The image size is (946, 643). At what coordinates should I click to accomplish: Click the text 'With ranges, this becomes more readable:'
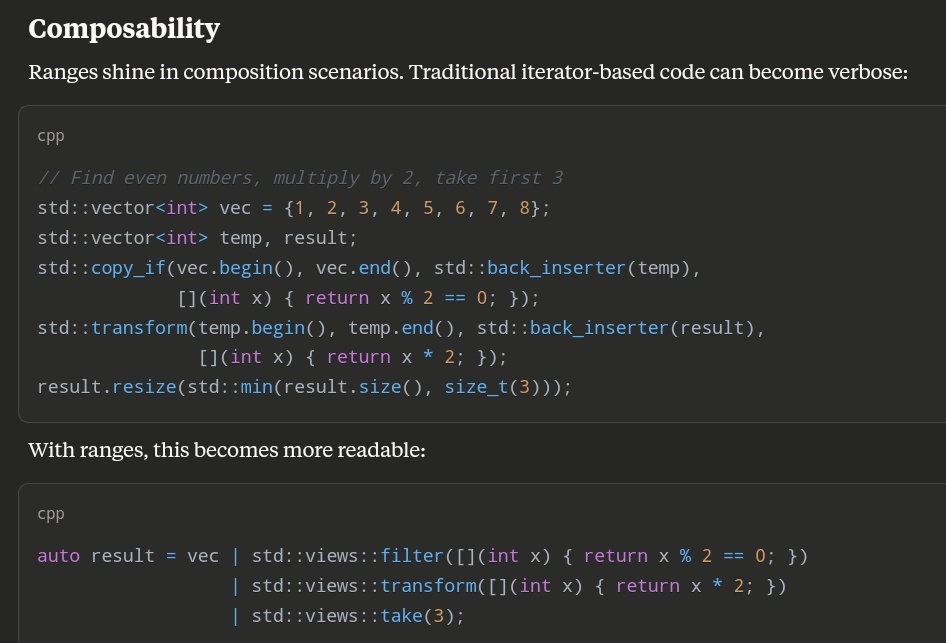(x=227, y=451)
